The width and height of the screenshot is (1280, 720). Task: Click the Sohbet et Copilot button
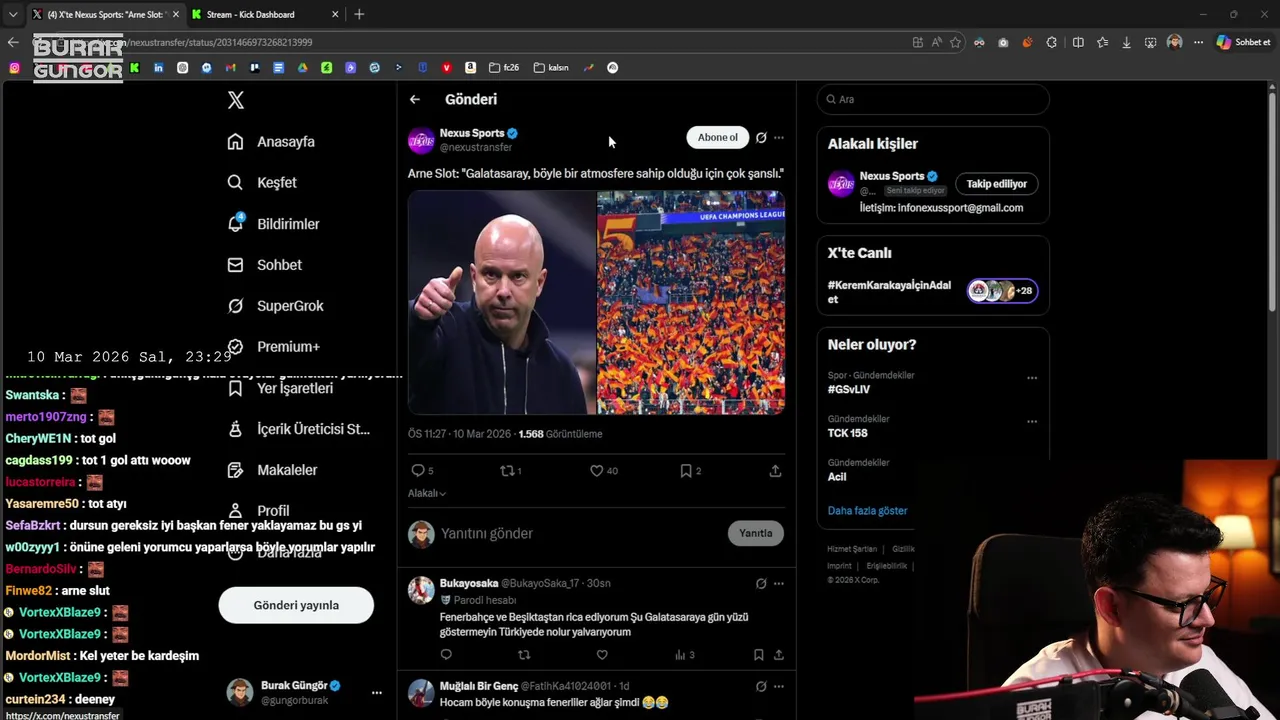point(1243,42)
